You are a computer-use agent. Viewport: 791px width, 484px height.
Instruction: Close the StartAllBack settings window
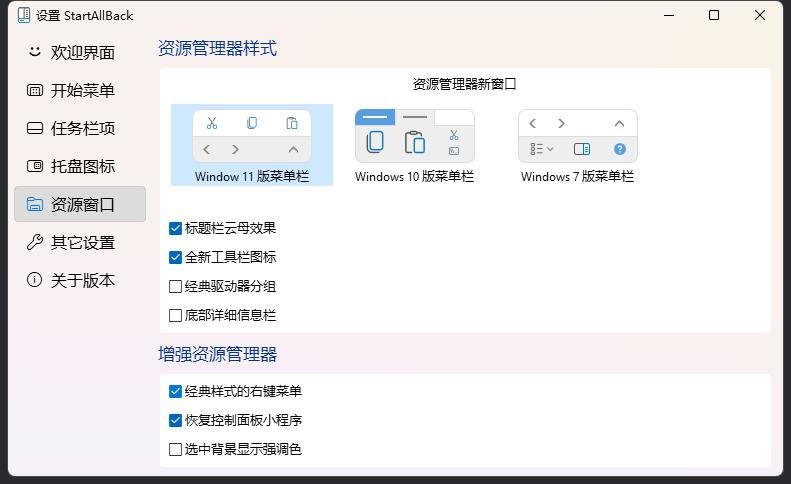pos(760,15)
